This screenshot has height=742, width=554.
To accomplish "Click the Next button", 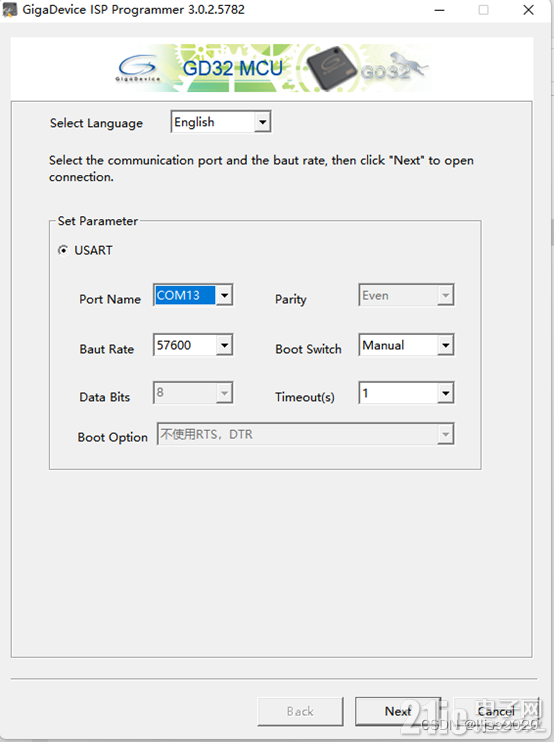I will click(x=398, y=711).
